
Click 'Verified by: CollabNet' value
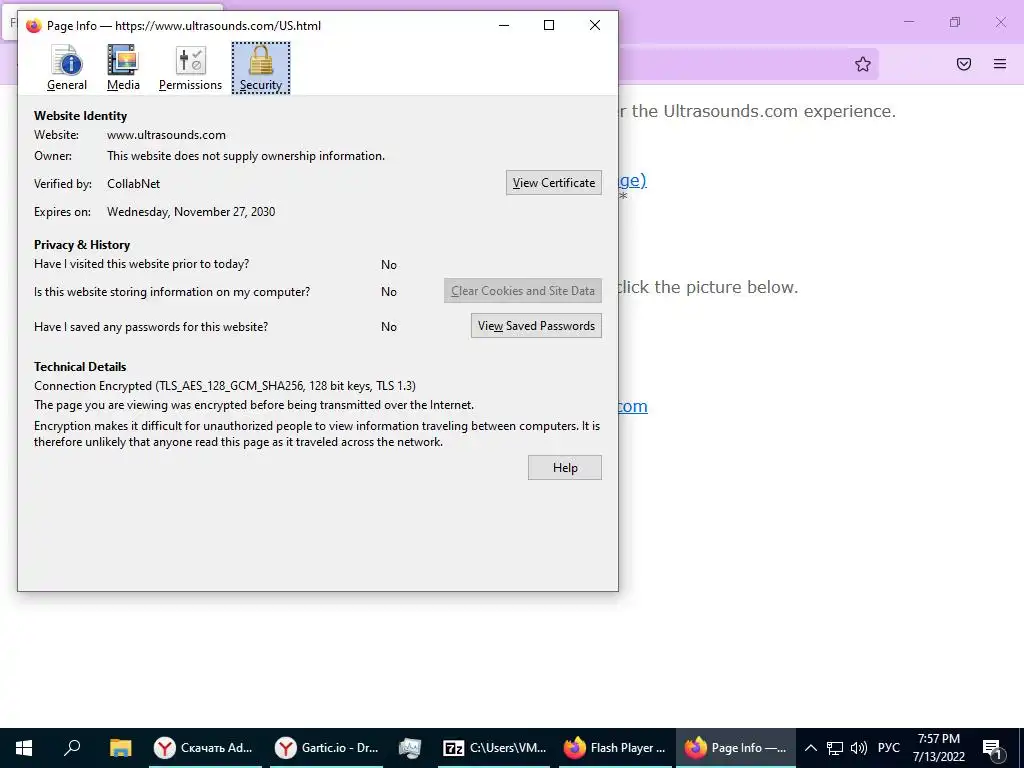pos(133,184)
